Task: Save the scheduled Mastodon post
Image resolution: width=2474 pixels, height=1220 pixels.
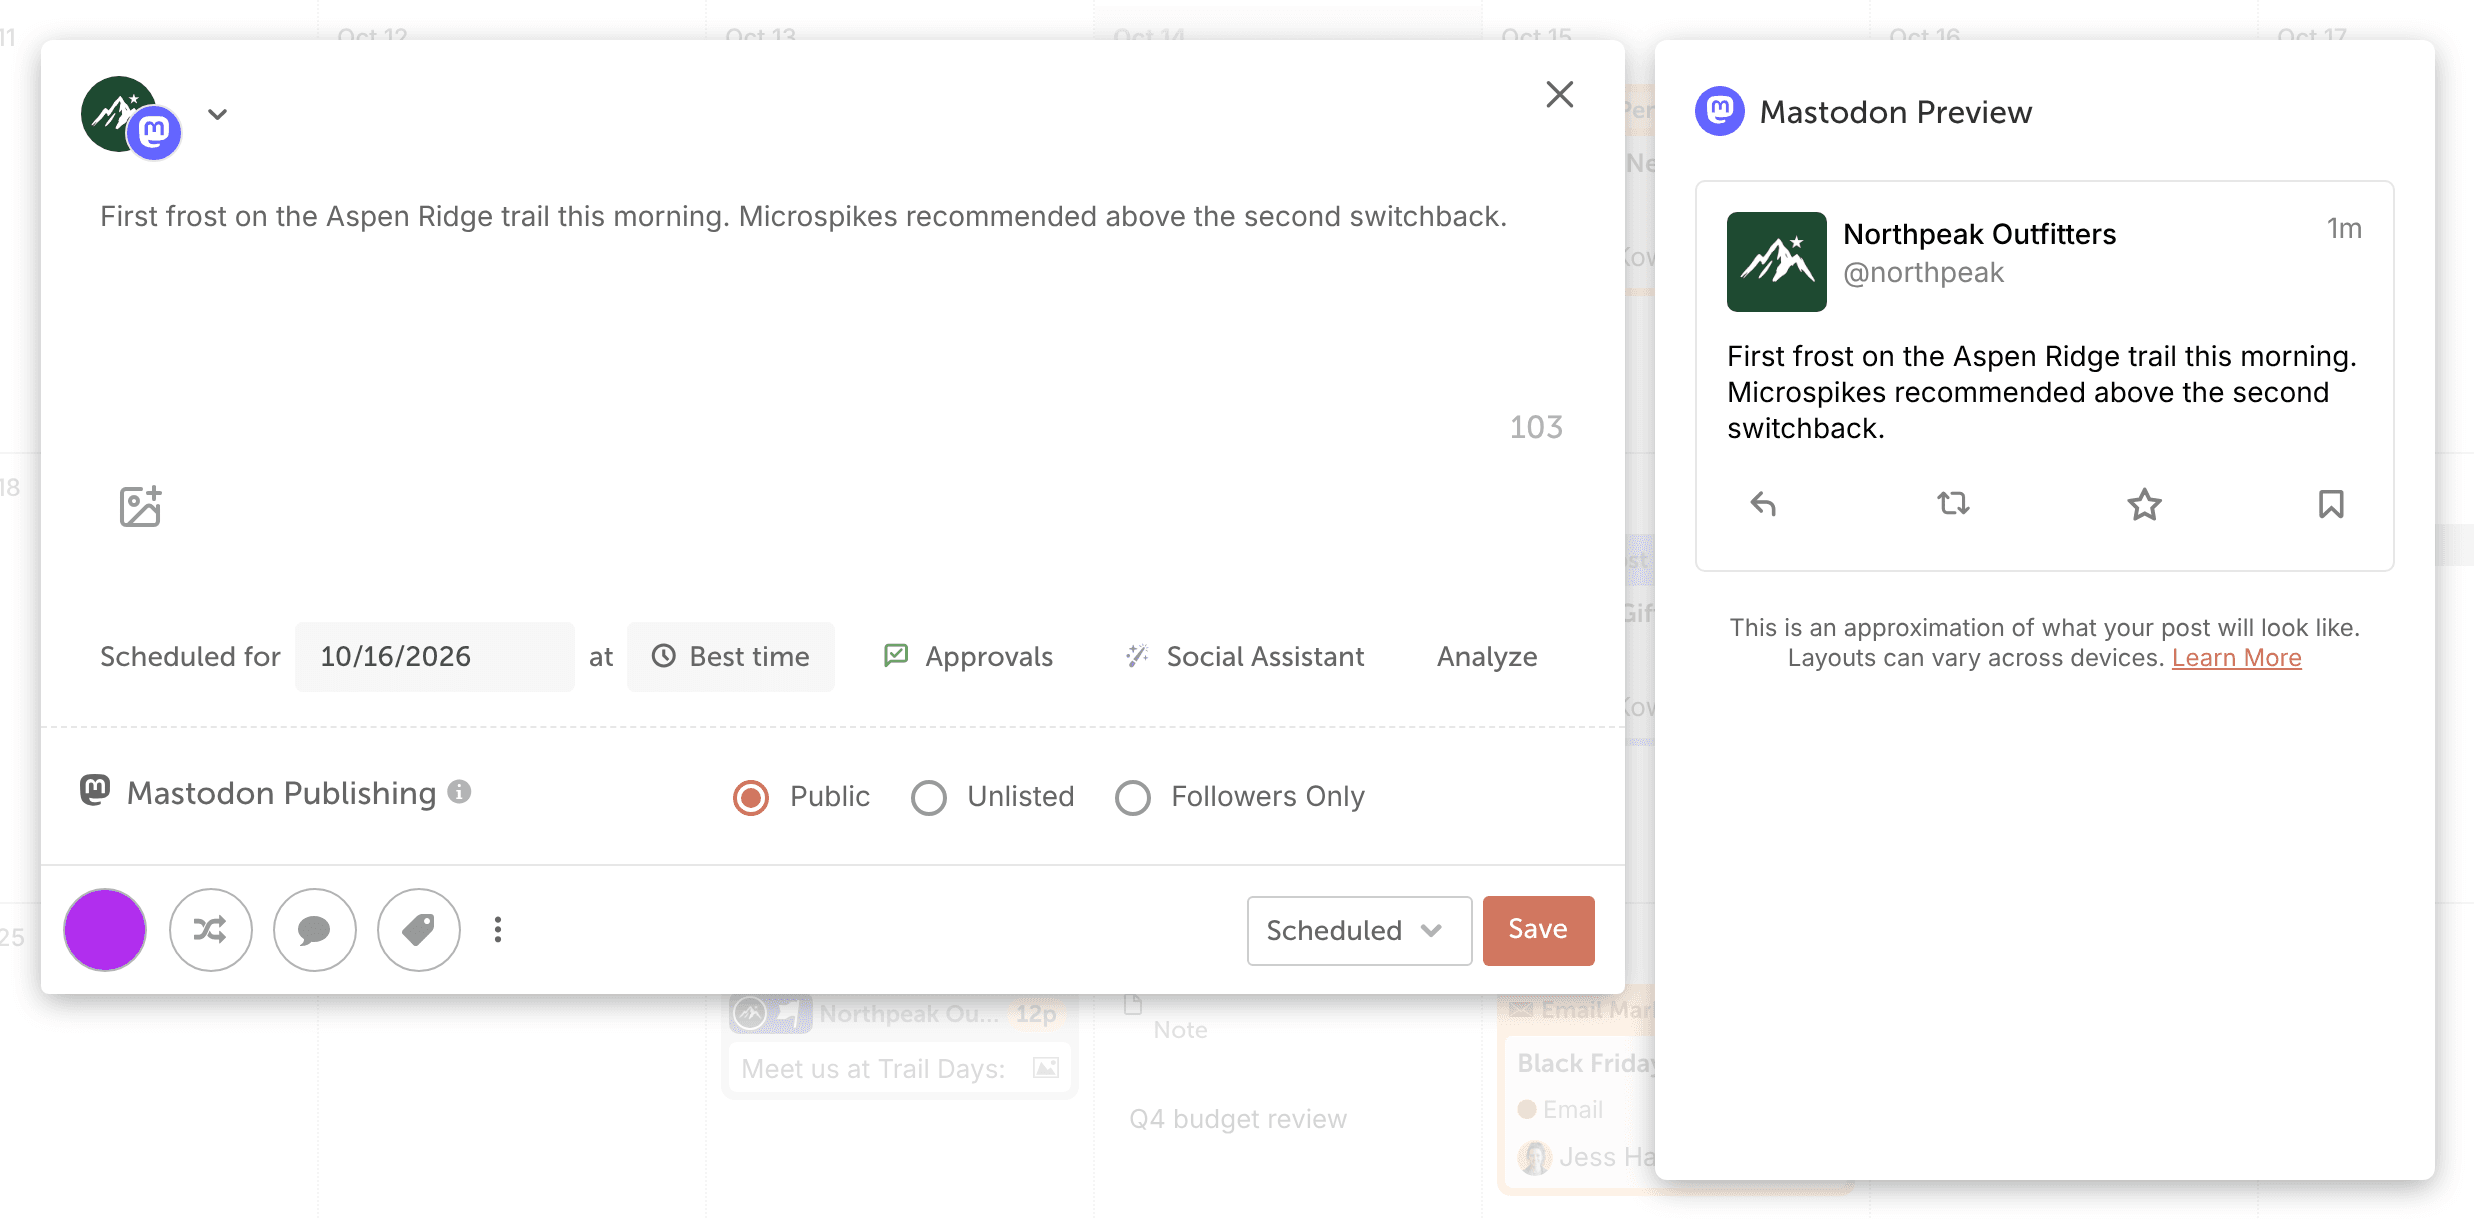Action: point(1538,930)
